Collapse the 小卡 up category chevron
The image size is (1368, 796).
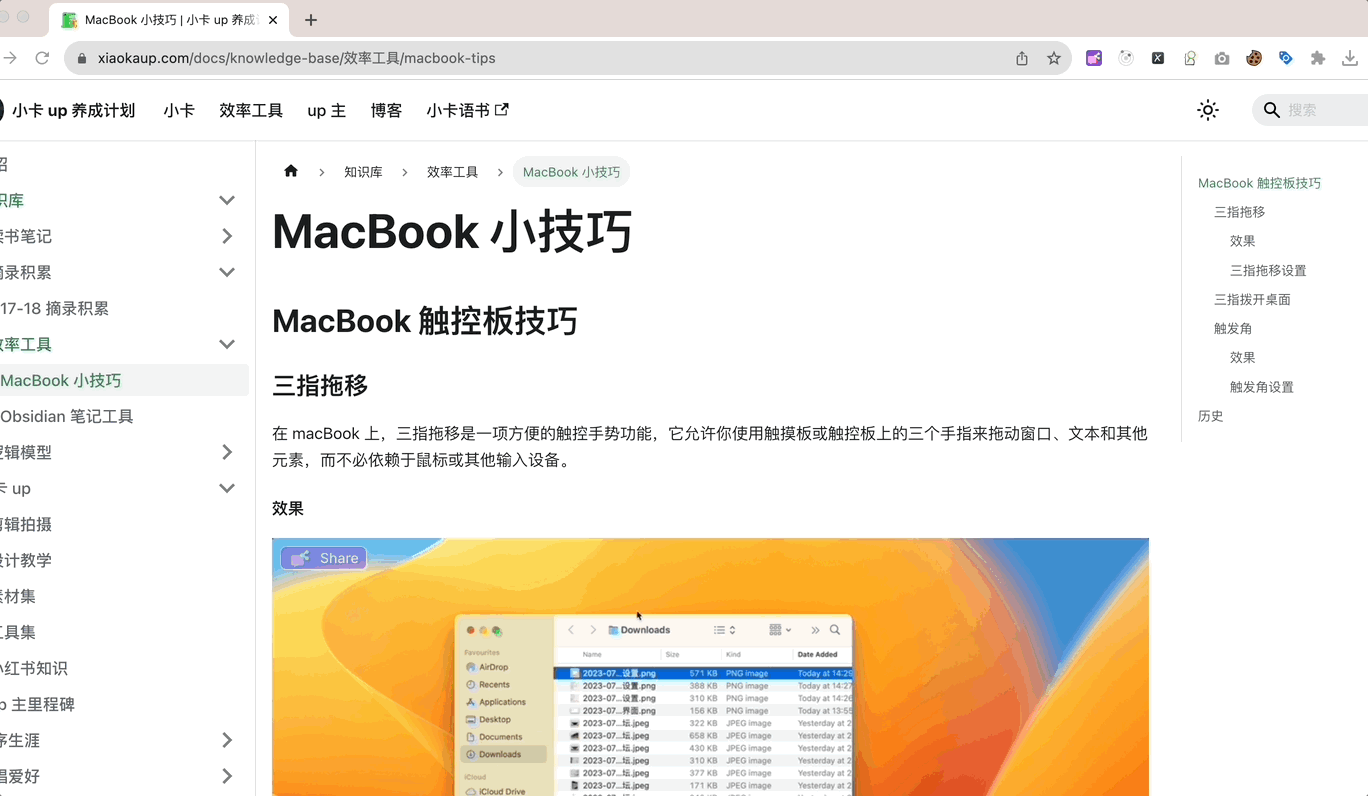[227, 488]
